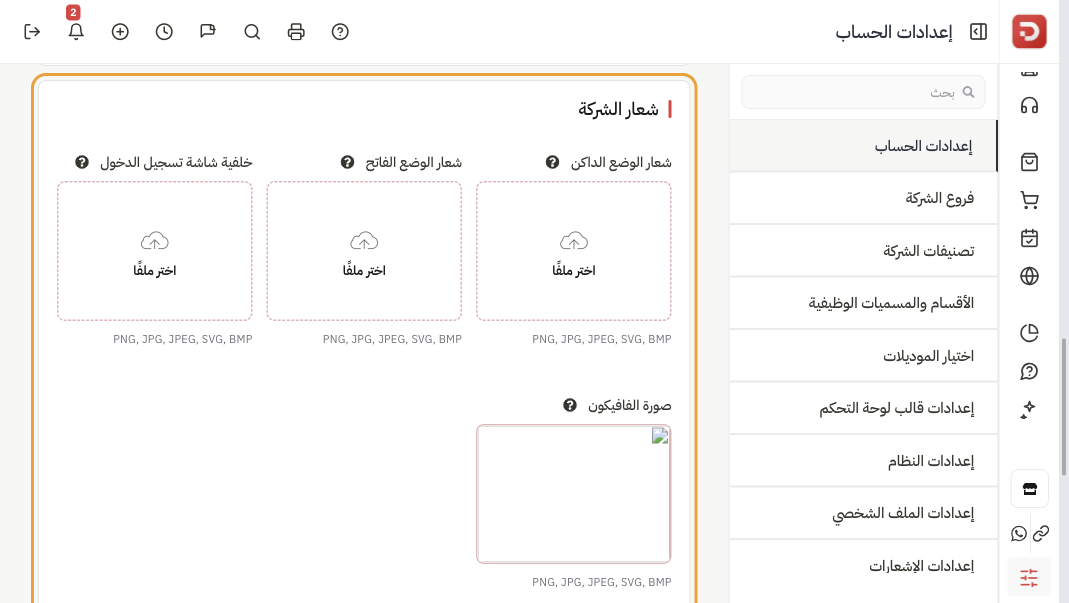Click the printer icon

click(x=296, y=32)
